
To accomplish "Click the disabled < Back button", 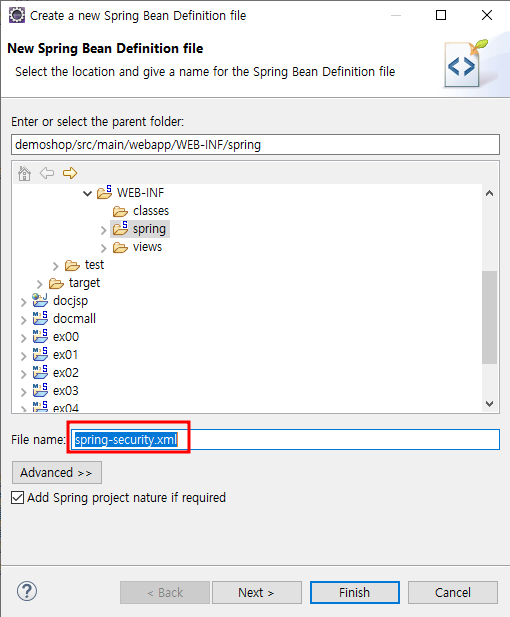I will (165, 592).
